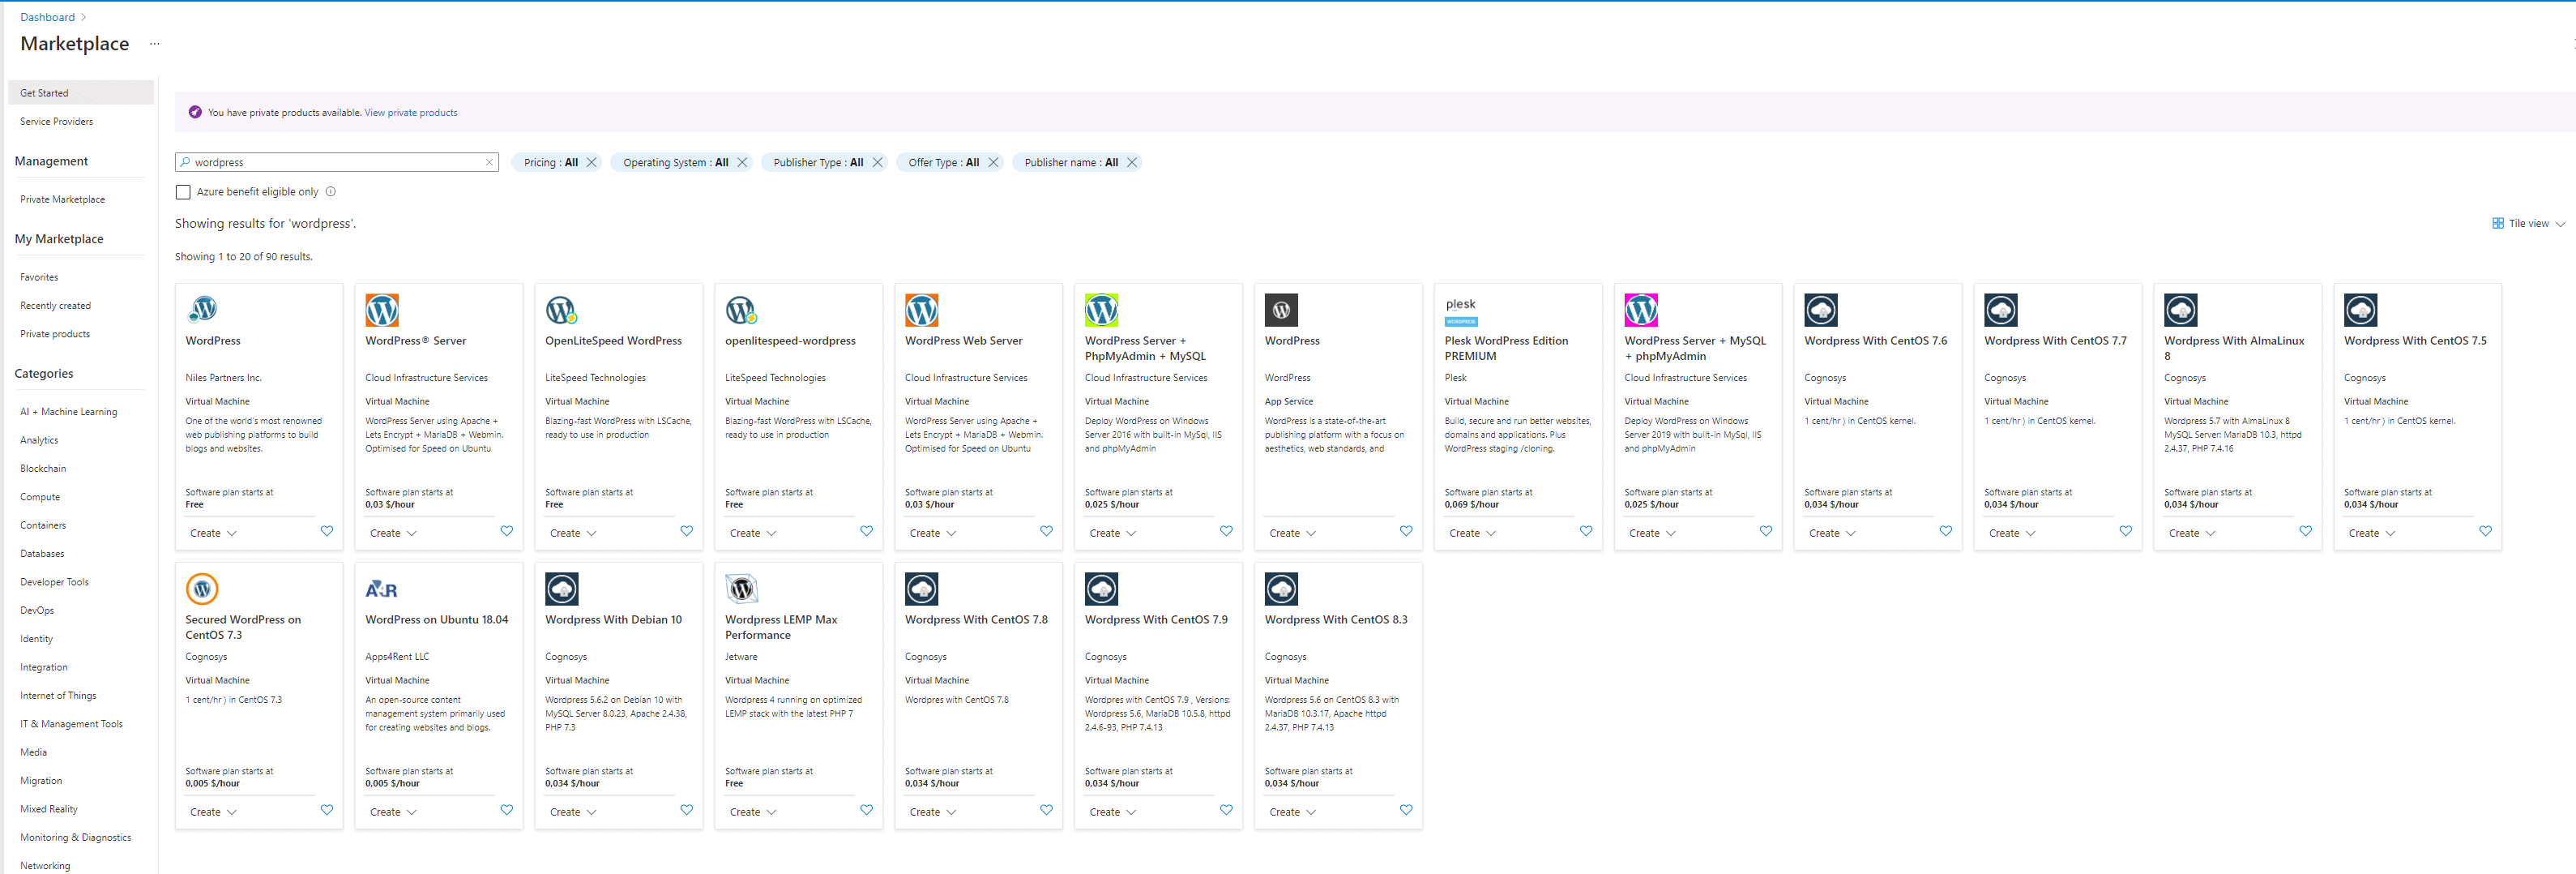This screenshot has width=2576, height=874.
Task: Open the Offer Type filter pill
Action: coord(944,162)
